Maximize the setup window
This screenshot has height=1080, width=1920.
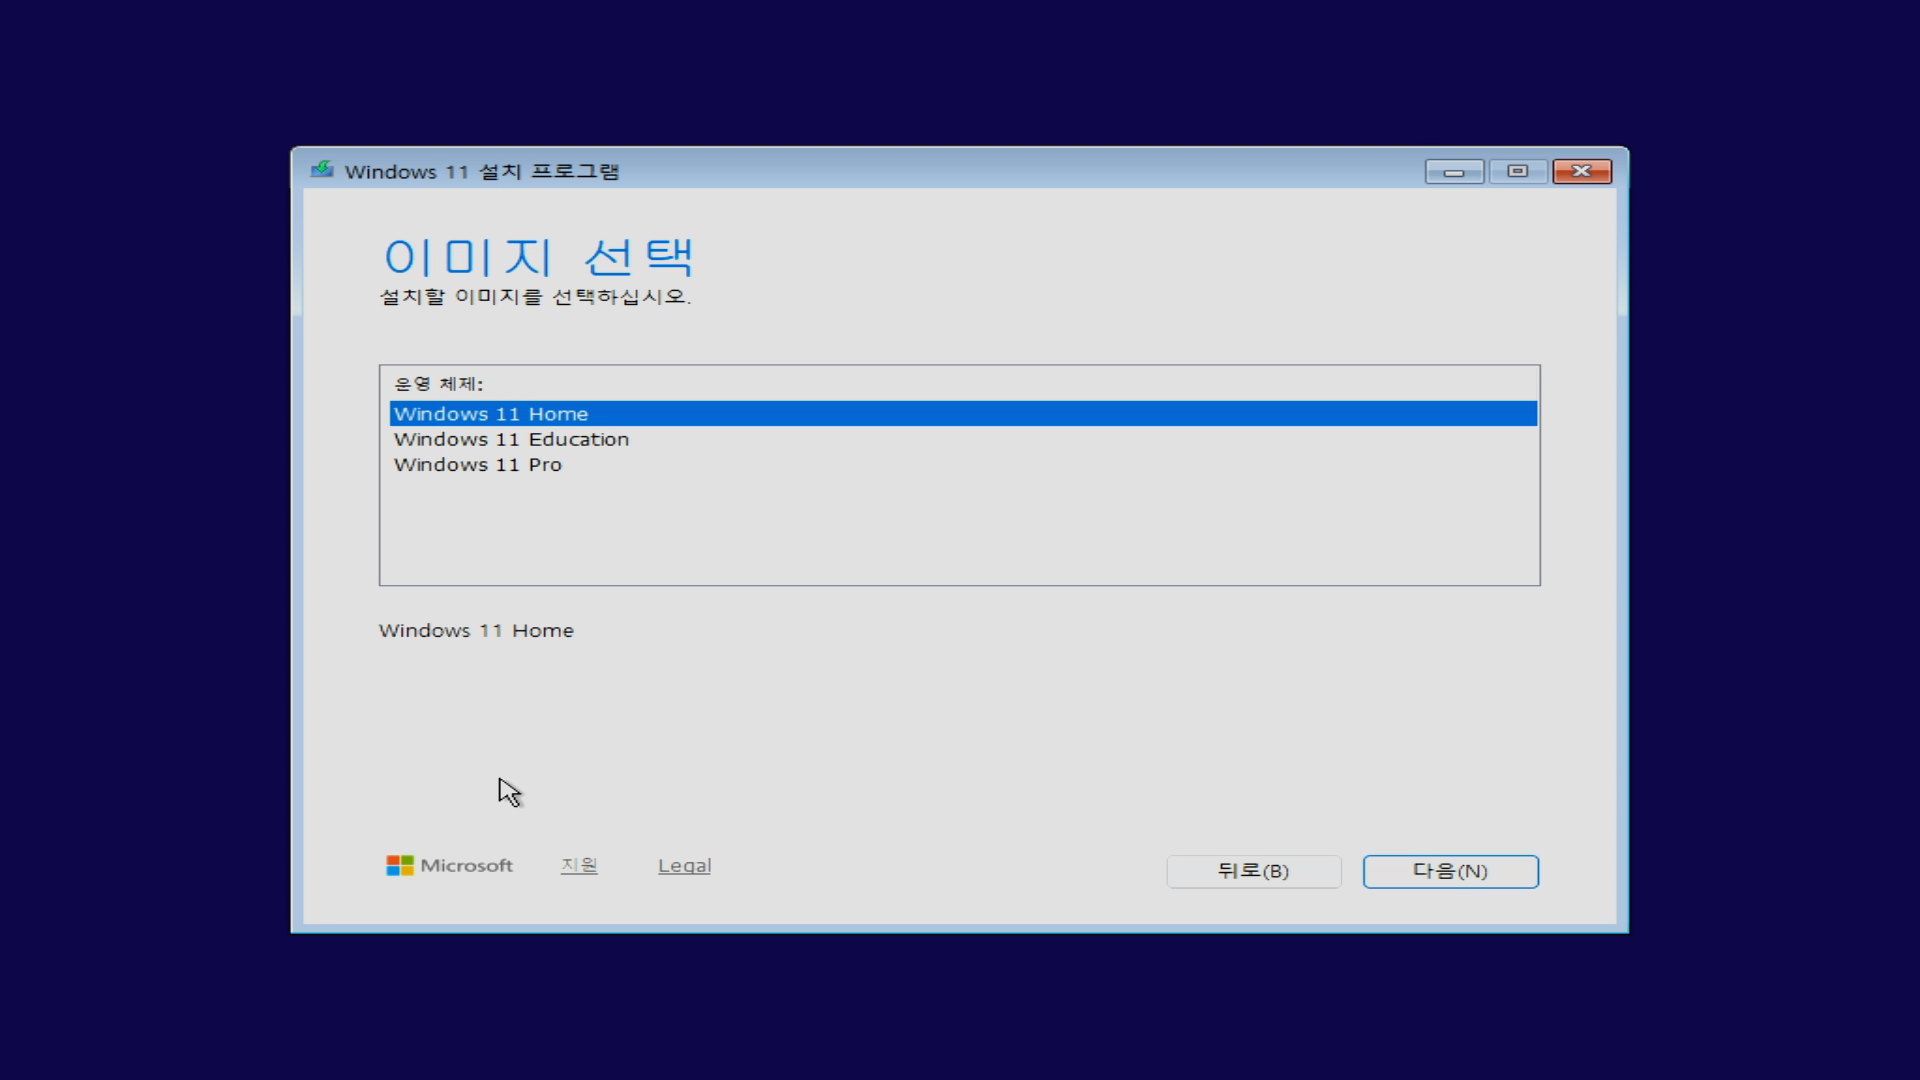pos(1517,172)
